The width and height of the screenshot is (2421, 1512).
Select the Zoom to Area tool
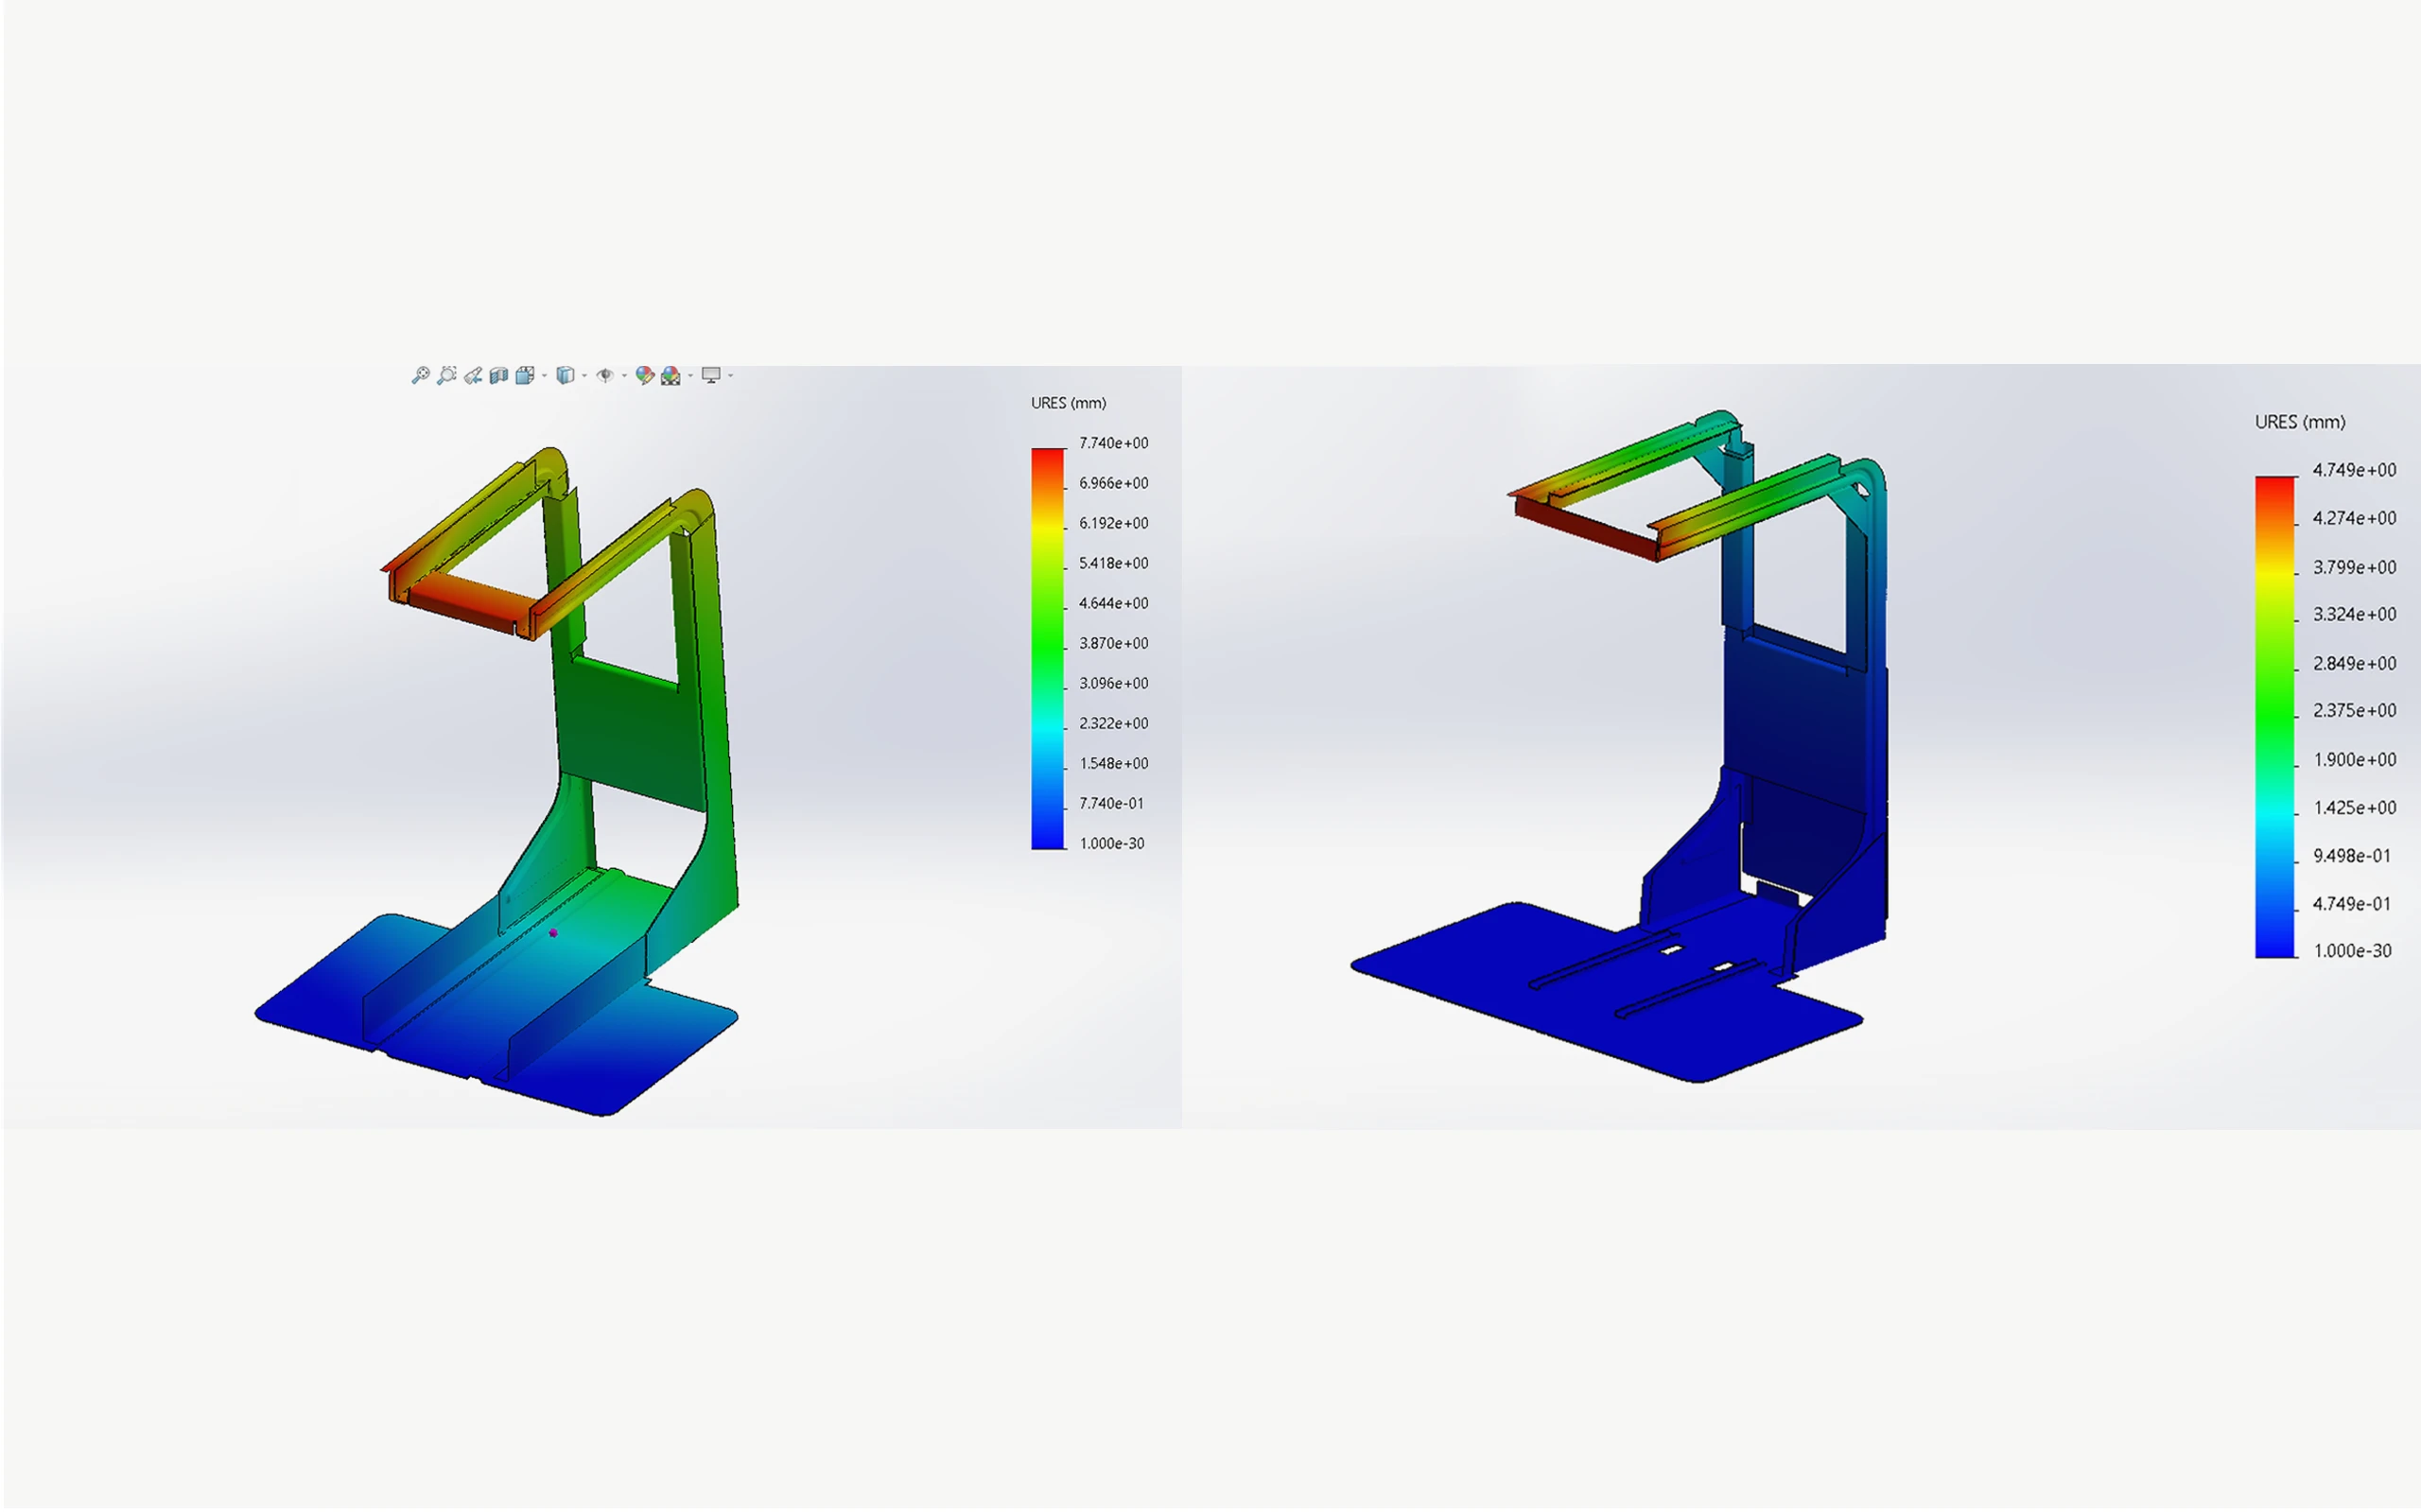[446, 375]
